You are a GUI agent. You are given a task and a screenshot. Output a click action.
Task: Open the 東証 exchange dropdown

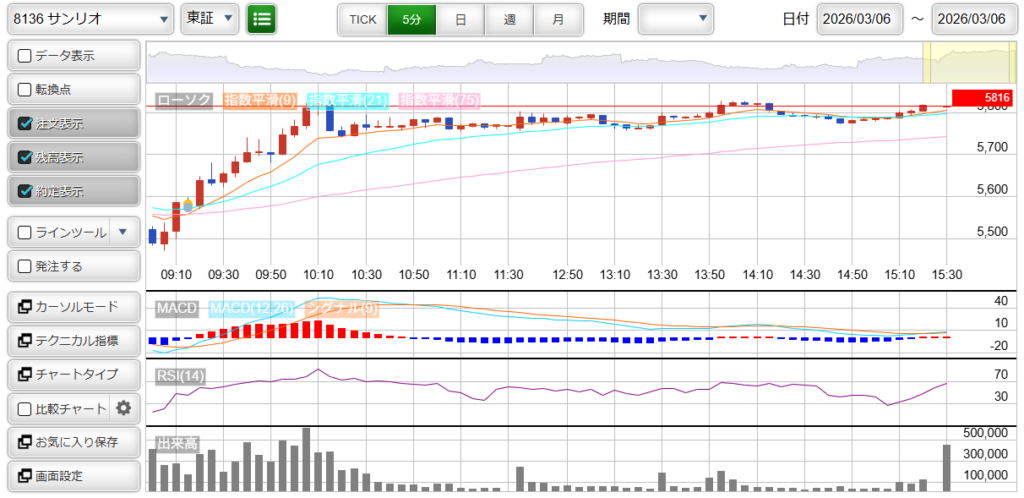211,19
